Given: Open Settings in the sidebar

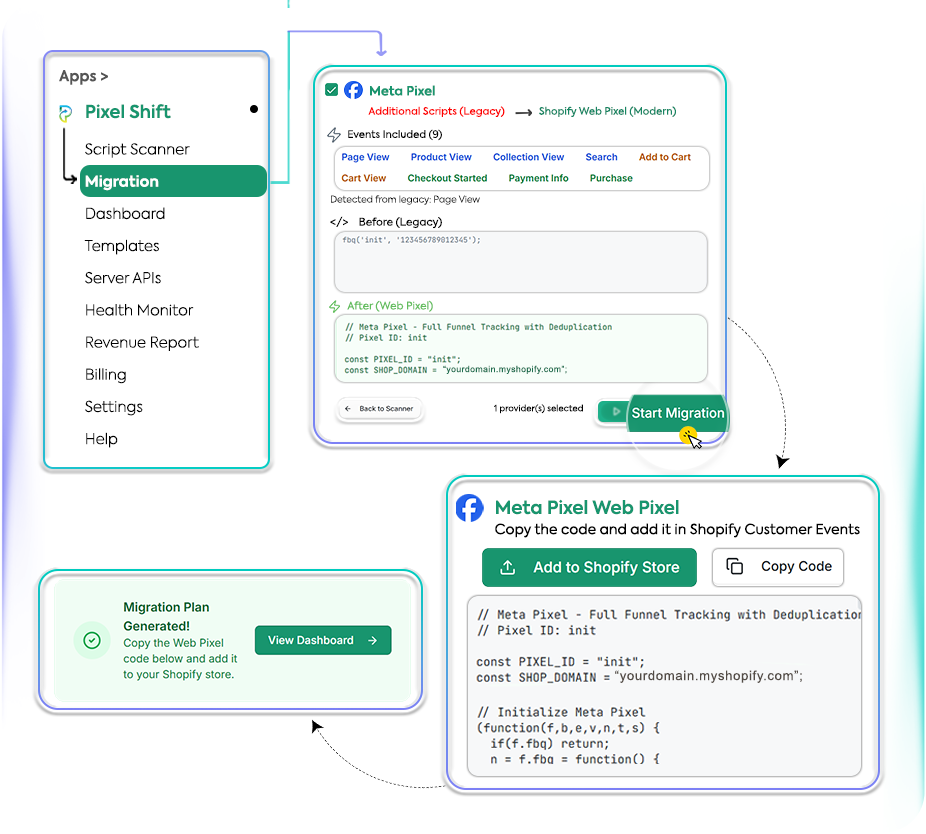Looking at the screenshot, I should (114, 406).
